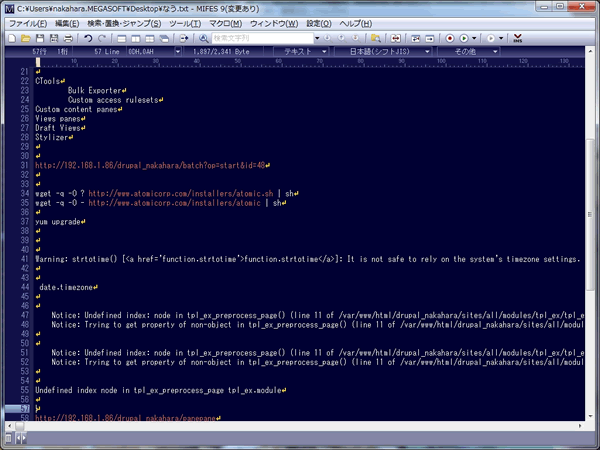Start macro recording with the red record icon
Viewport: 600px width, 450px height.
click(x=451, y=37)
